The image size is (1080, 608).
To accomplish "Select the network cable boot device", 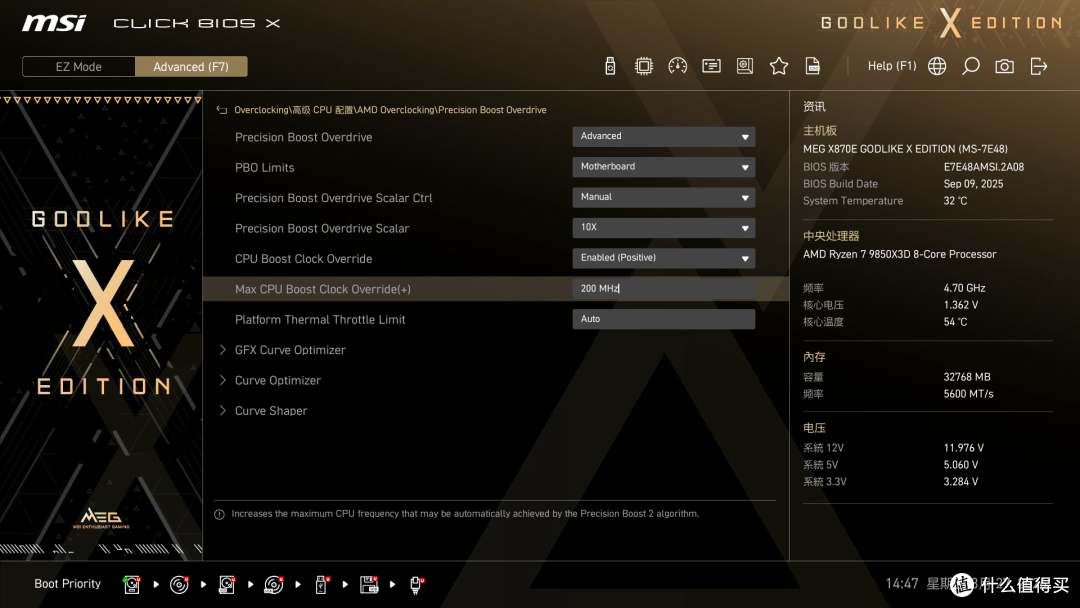I will 417,585.
